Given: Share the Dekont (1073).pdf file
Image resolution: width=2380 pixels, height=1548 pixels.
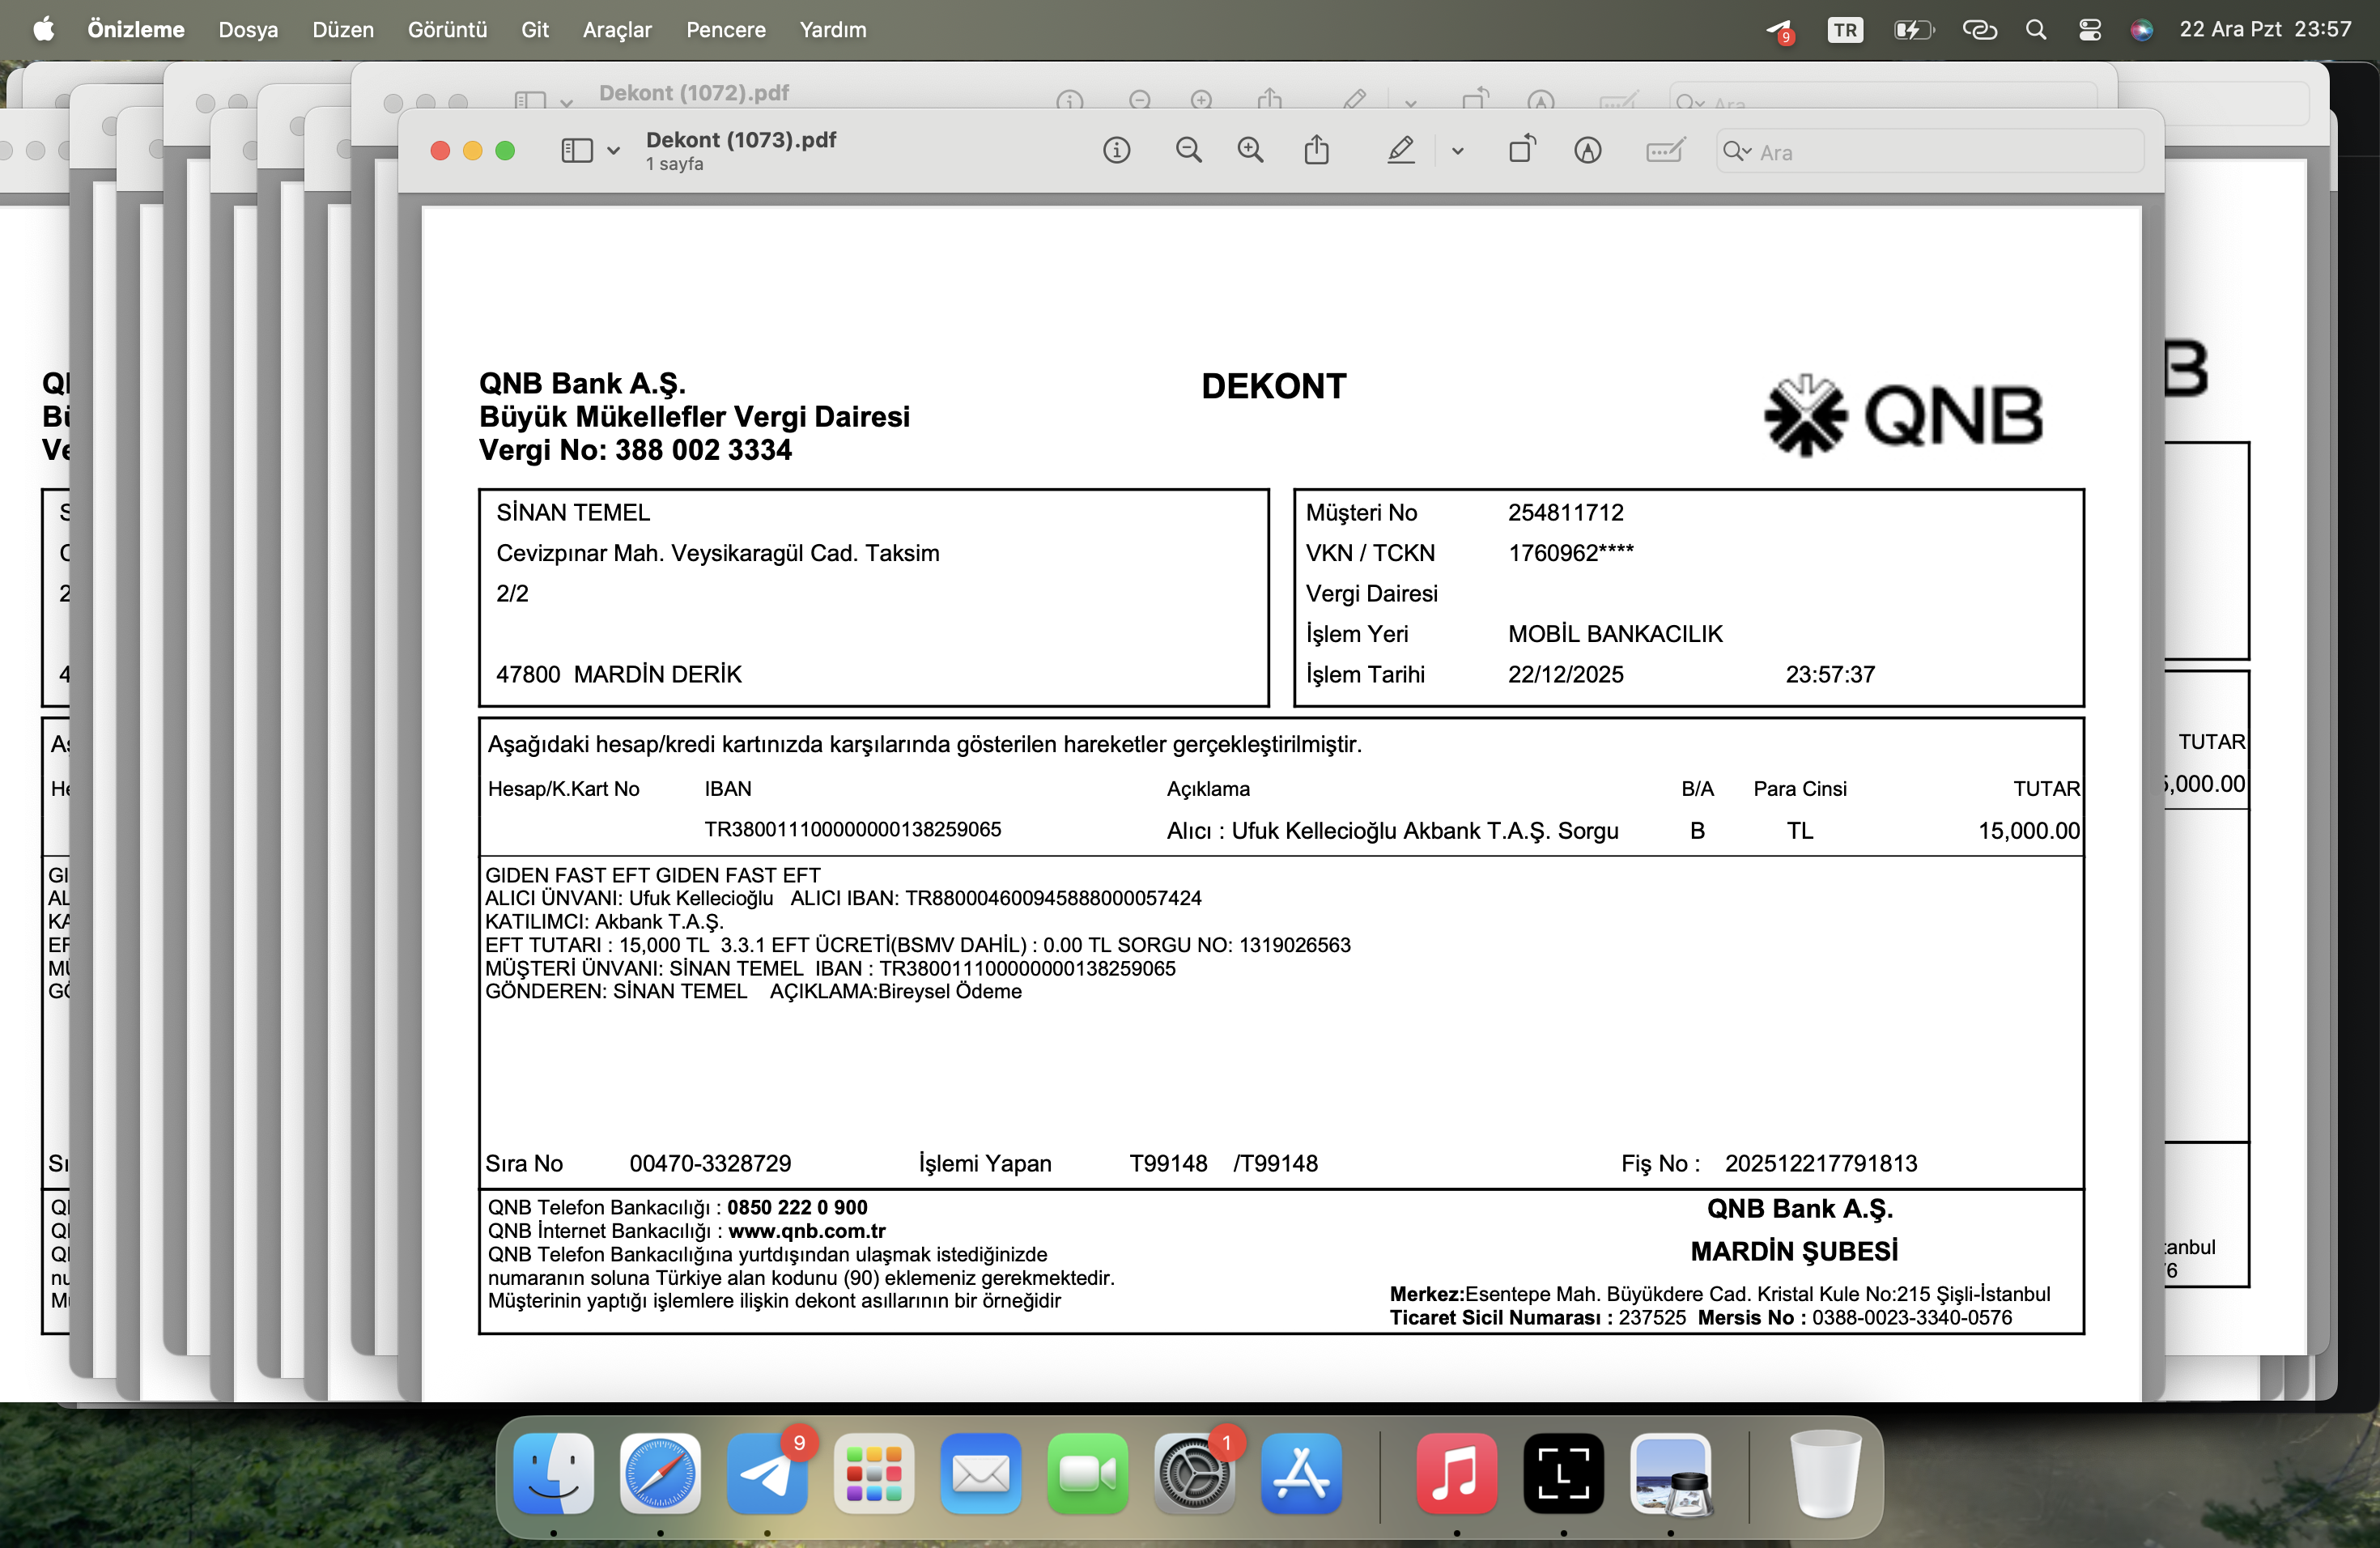Looking at the screenshot, I should point(1317,150).
